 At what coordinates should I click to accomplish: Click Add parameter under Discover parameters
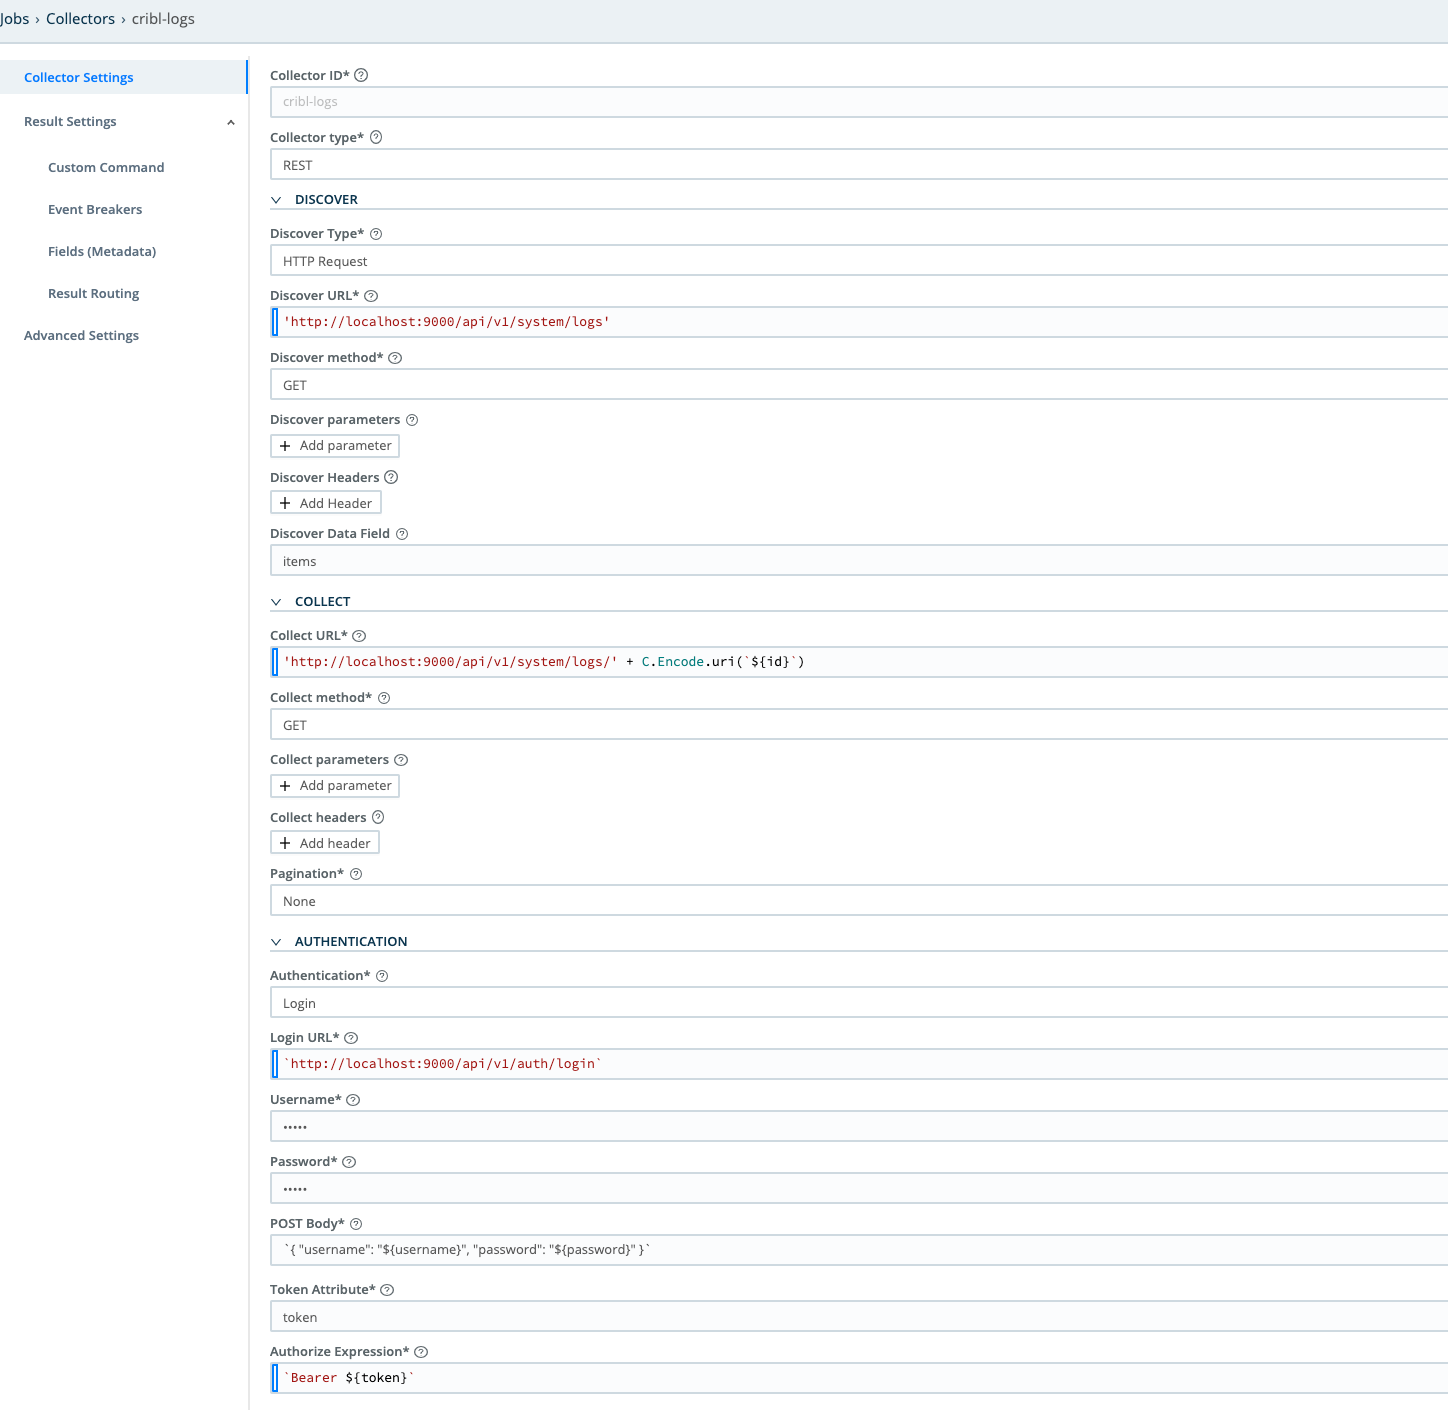tap(334, 445)
